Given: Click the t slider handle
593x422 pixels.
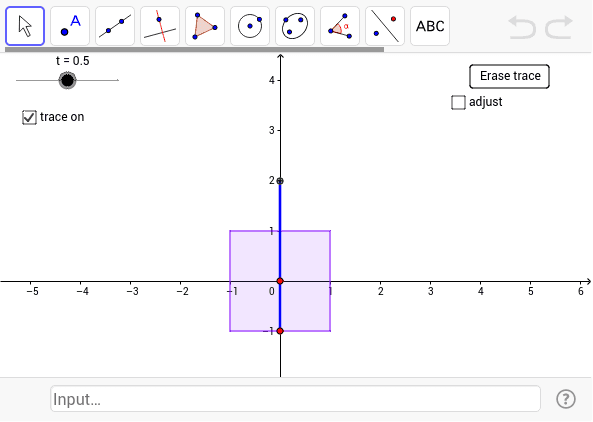Looking at the screenshot, I should [x=67, y=80].
